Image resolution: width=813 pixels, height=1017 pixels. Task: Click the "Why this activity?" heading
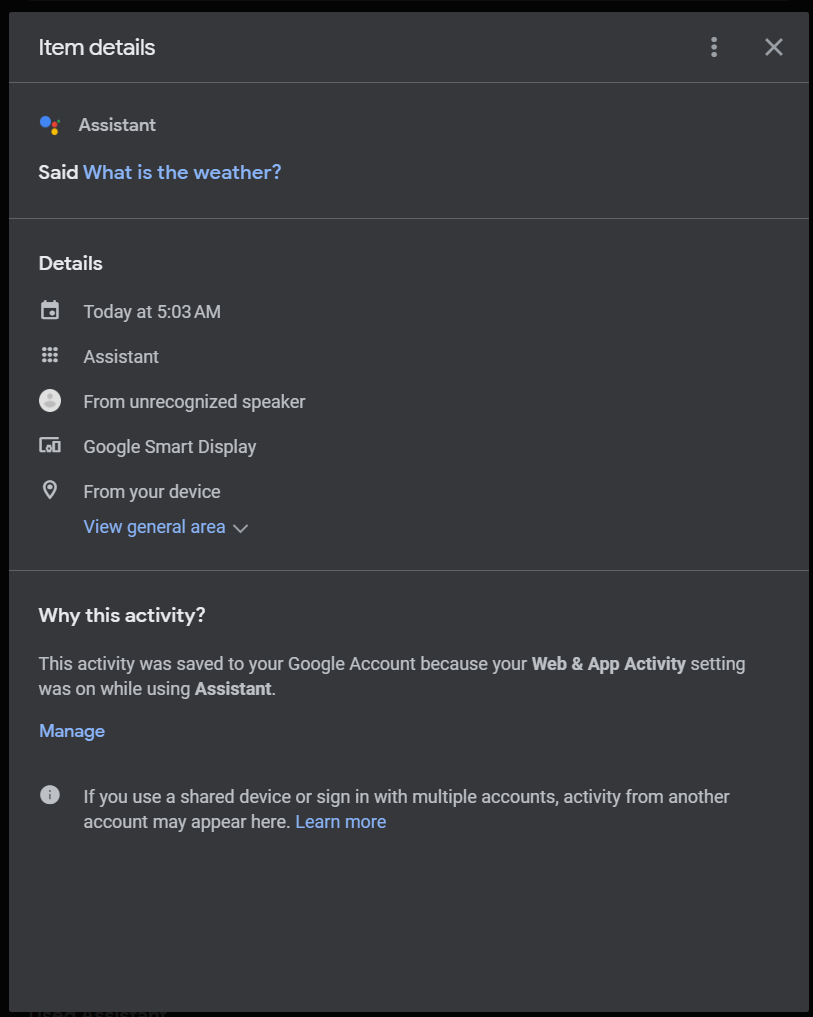122,615
